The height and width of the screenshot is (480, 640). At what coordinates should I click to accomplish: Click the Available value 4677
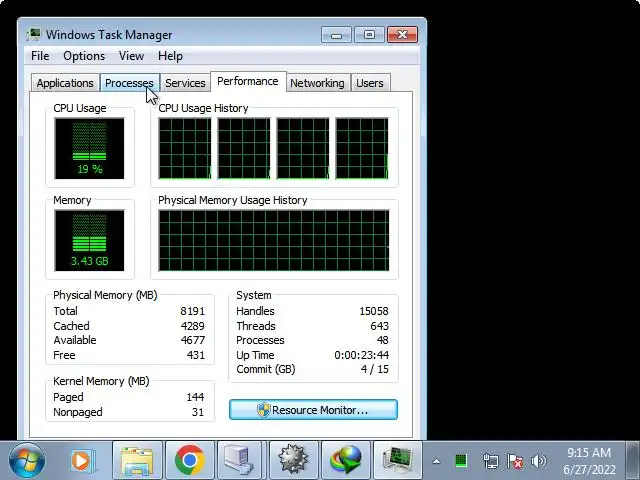(193, 340)
